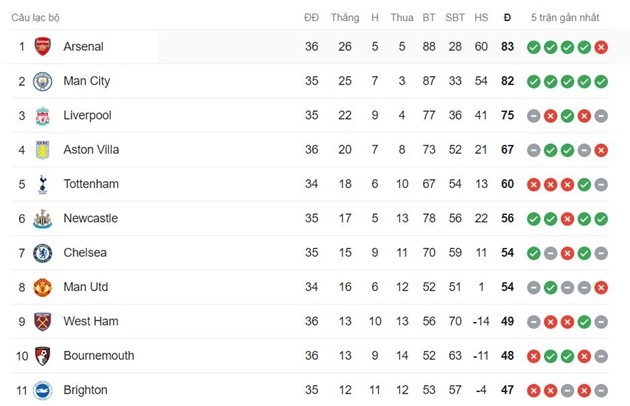This screenshot has height=406, width=630.
Task: Click the Newcastle club crest
Action: tap(42, 219)
